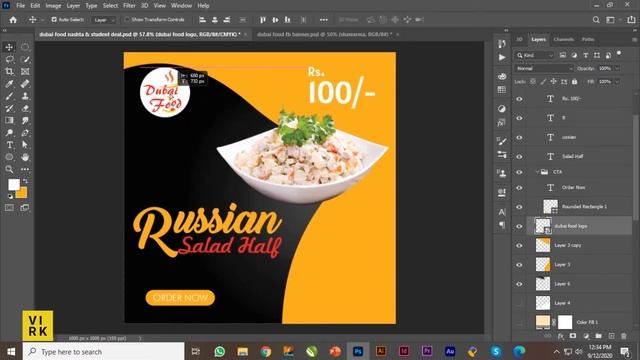Switch to the Paths tab
640x360 pixels.
click(588, 39)
